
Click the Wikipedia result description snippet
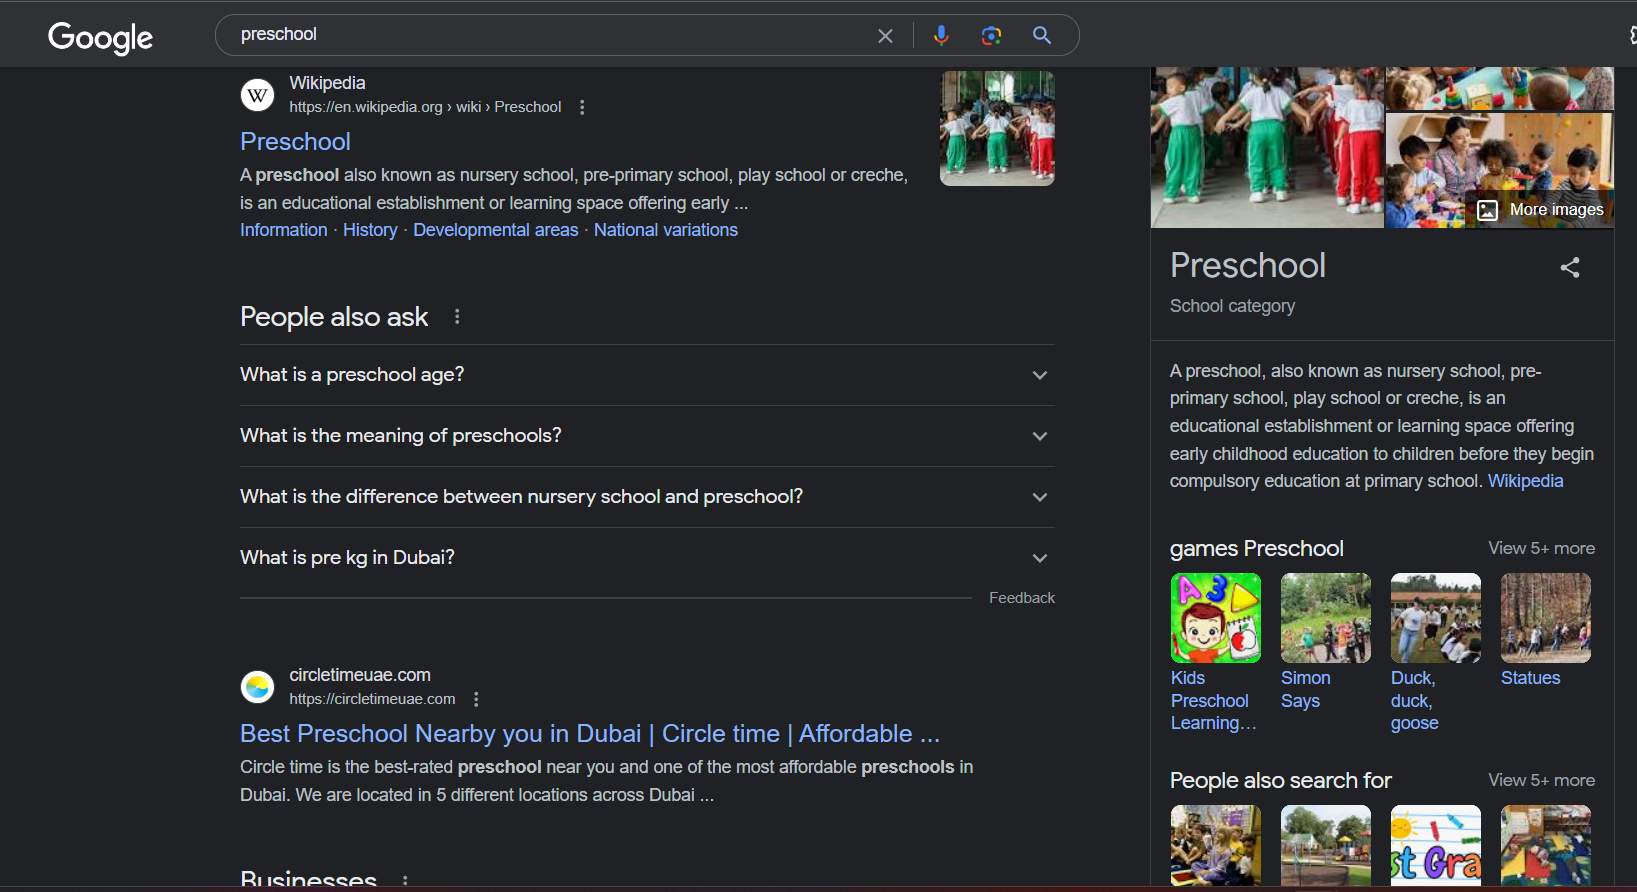(574, 189)
